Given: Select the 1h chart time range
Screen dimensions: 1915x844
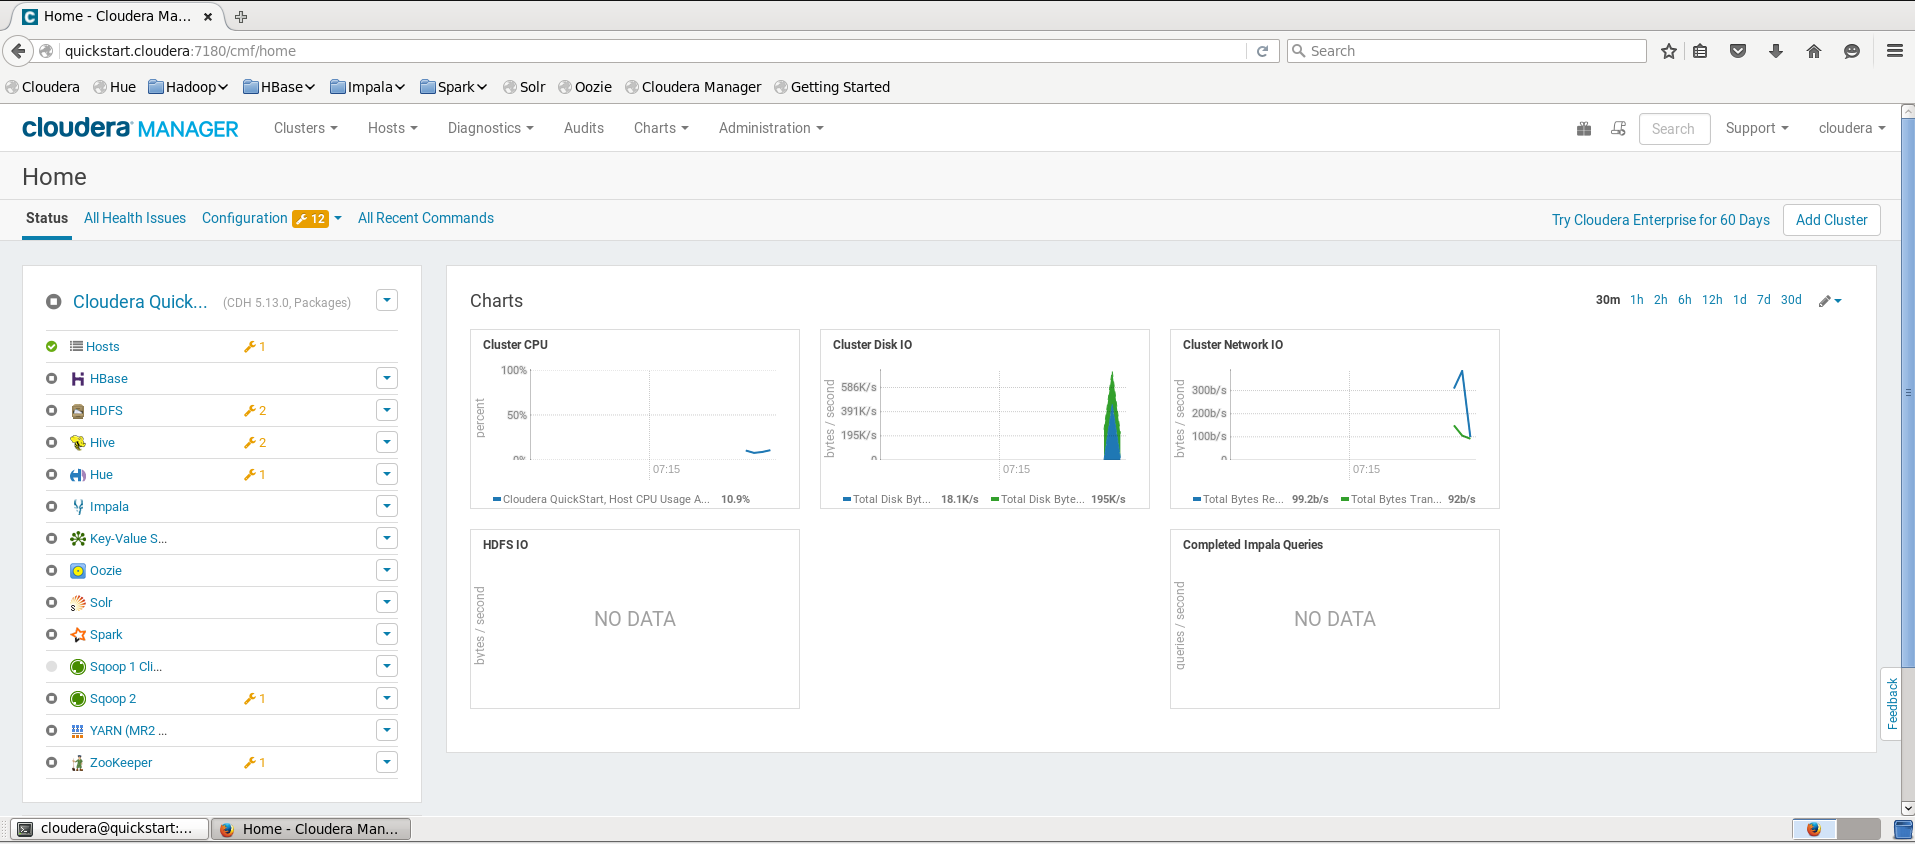Looking at the screenshot, I should [1636, 300].
